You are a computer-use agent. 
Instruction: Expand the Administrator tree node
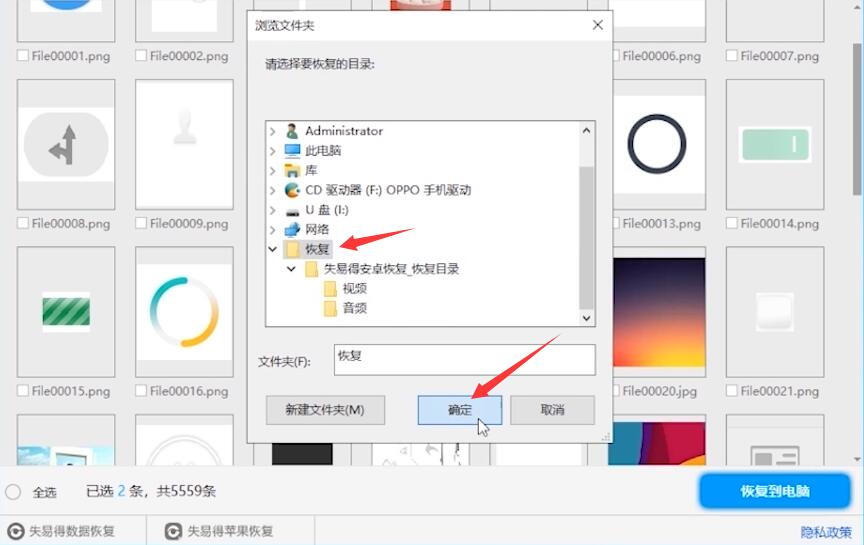pyautogui.click(x=272, y=131)
